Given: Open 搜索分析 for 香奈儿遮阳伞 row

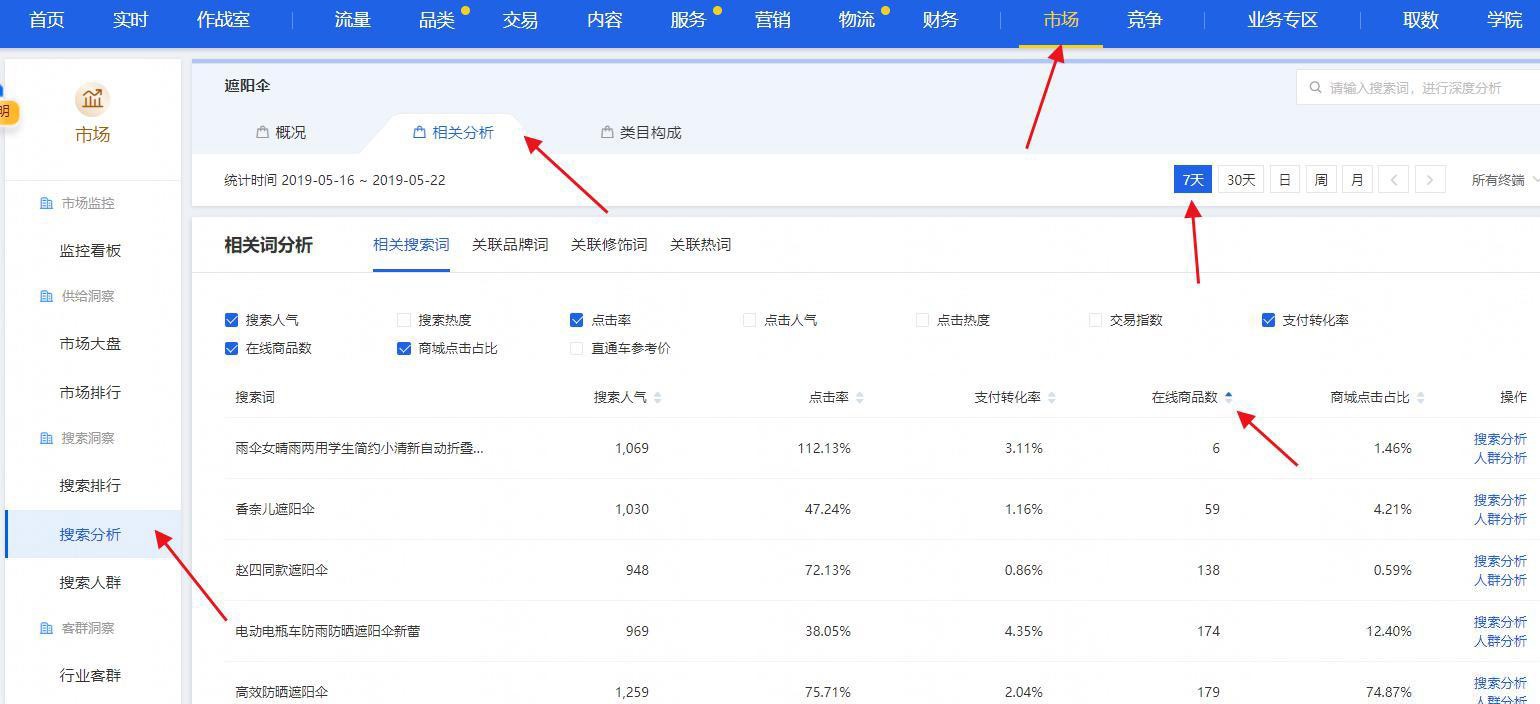Looking at the screenshot, I should (1500, 500).
